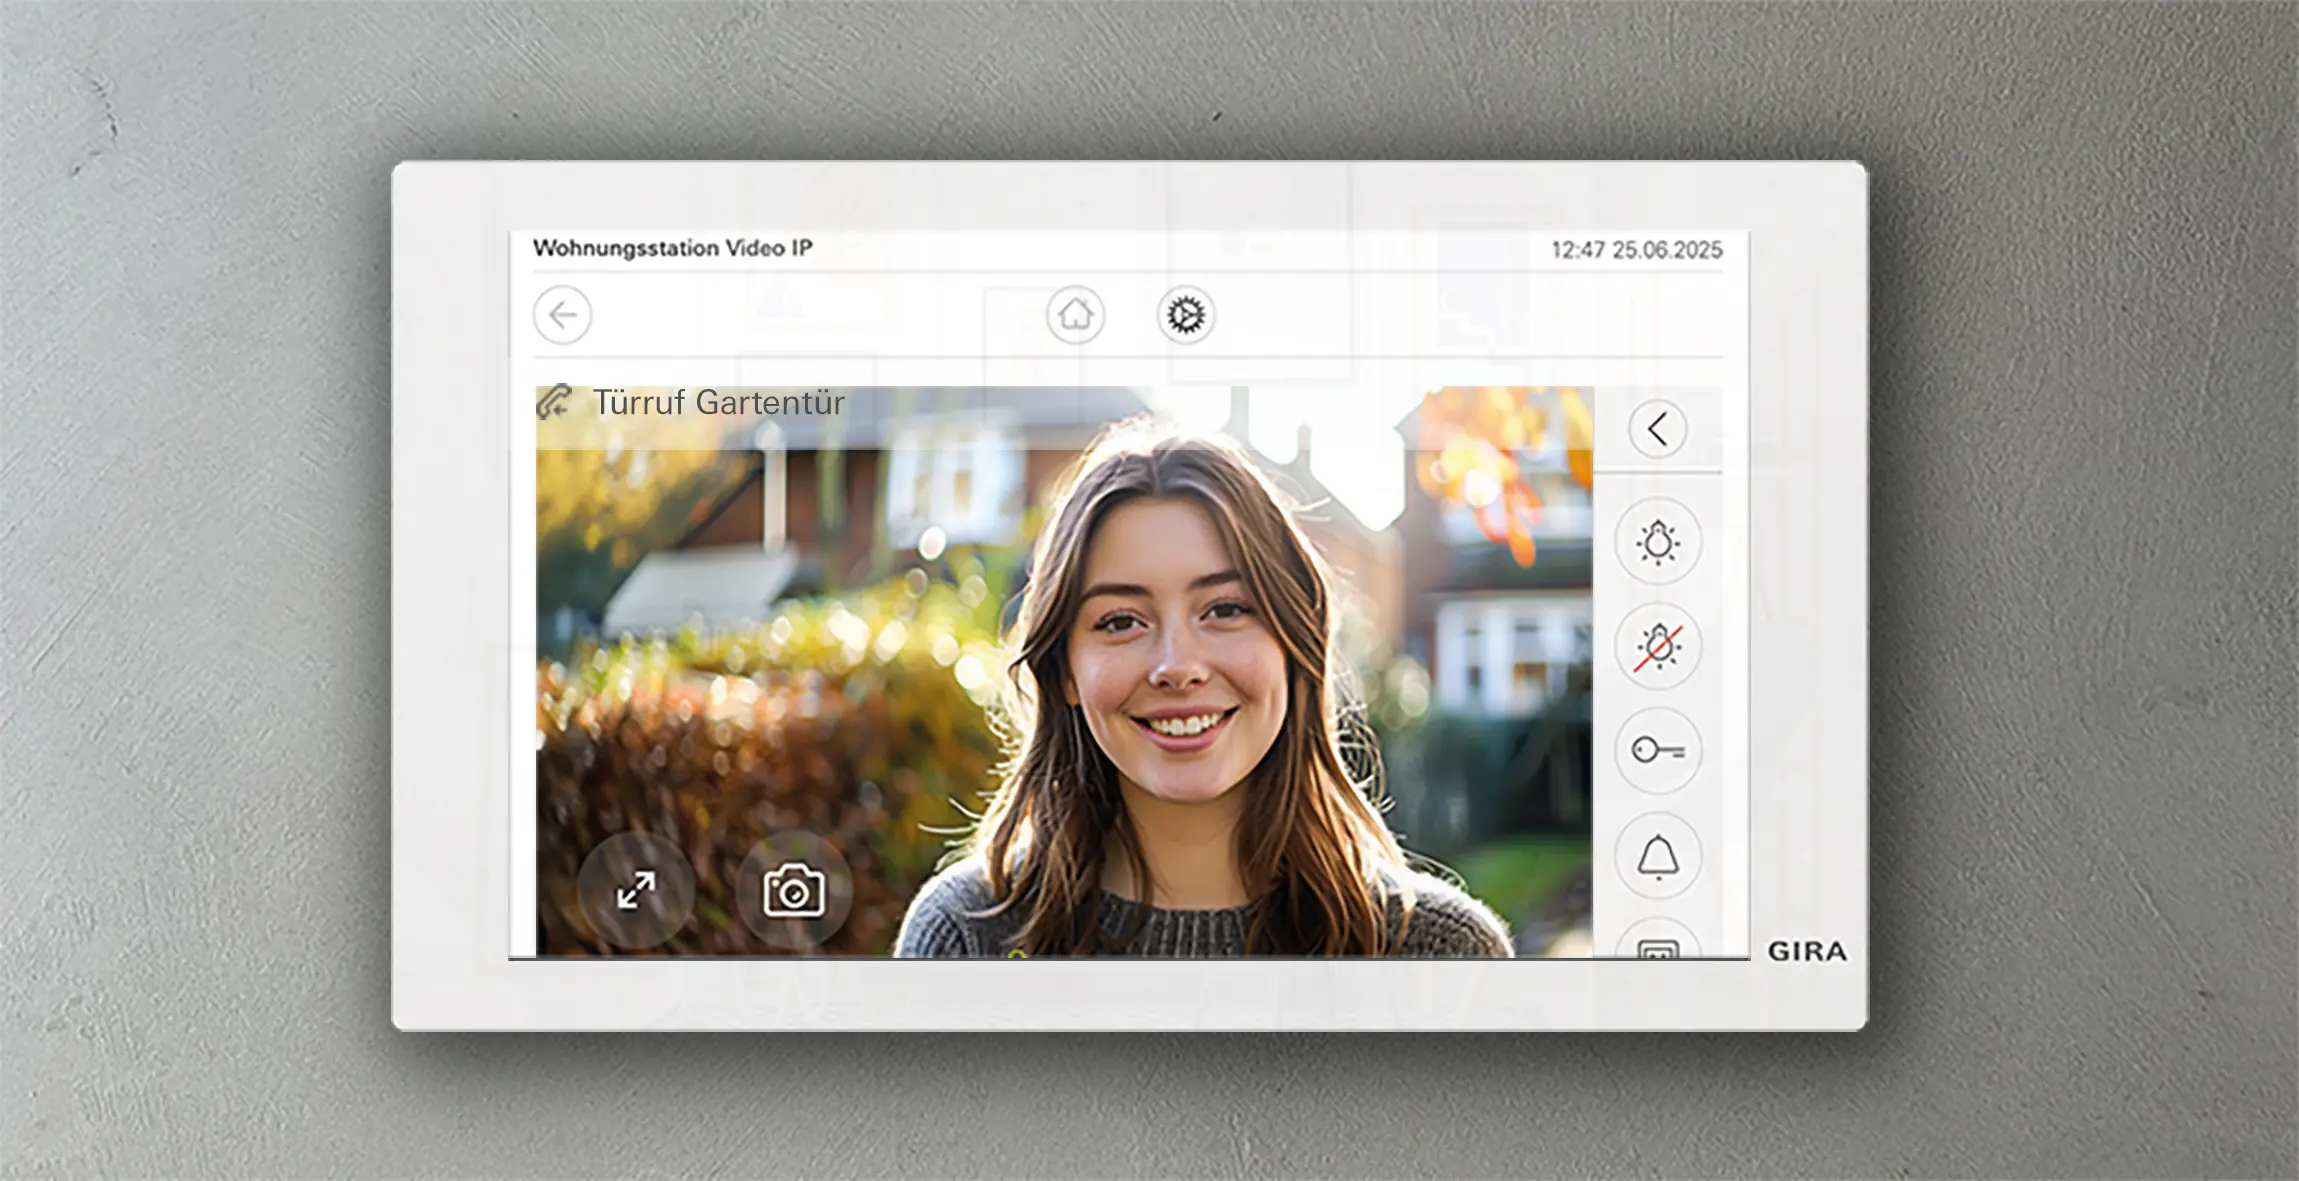Open settings via the gear icon
Image resolution: width=2299 pixels, height=1181 pixels.
(x=1186, y=316)
